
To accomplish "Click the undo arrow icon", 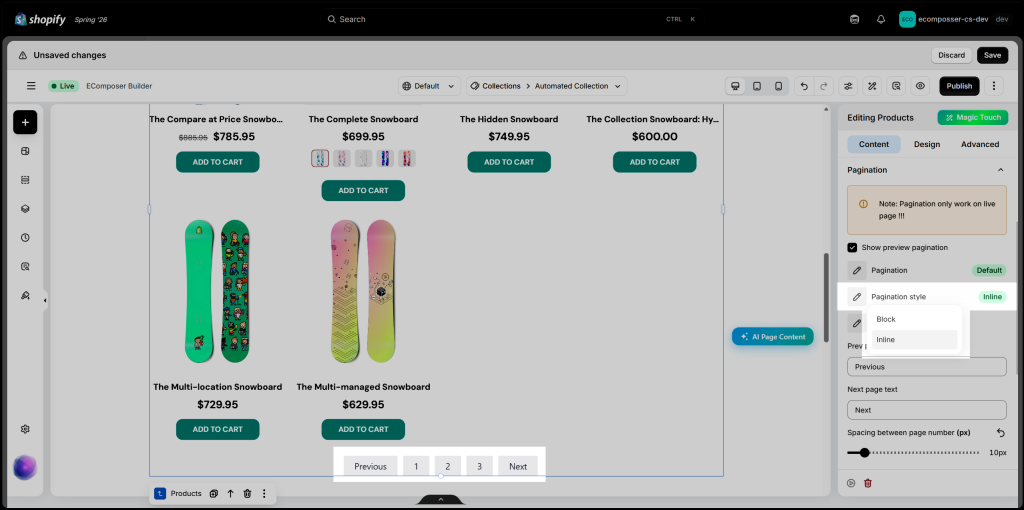I will 805,86.
